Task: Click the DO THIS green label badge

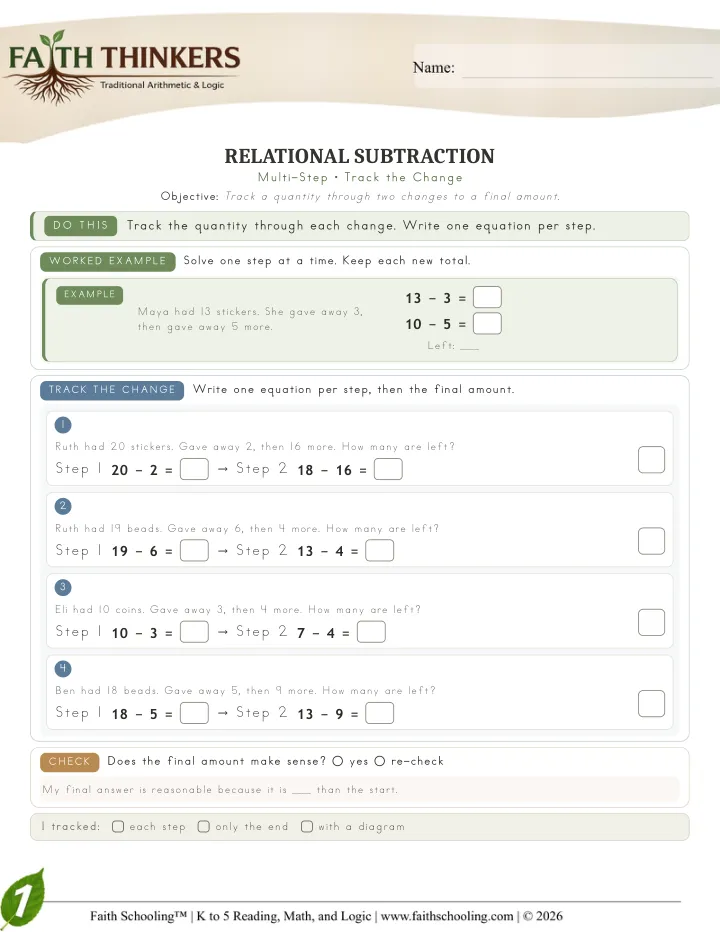Action: click(x=80, y=226)
